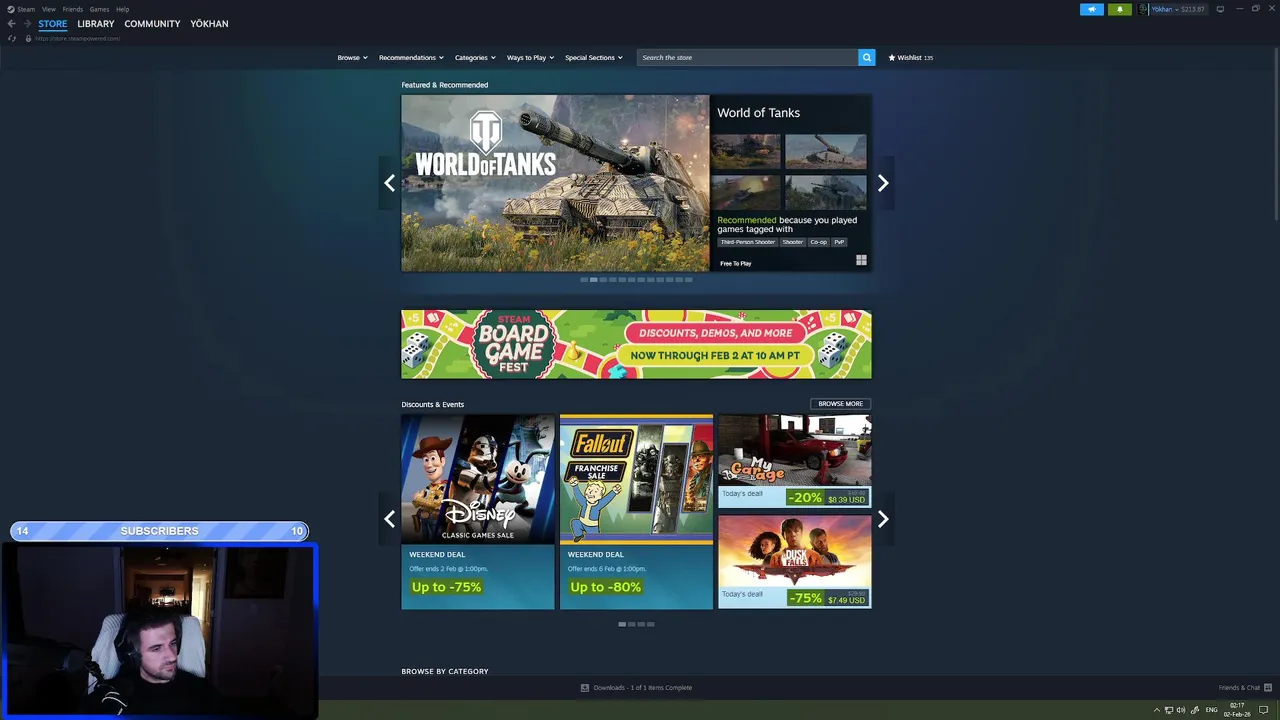Viewport: 1280px width, 720px height.
Task: Open the World of Tanks main capsule image
Action: tap(555, 183)
